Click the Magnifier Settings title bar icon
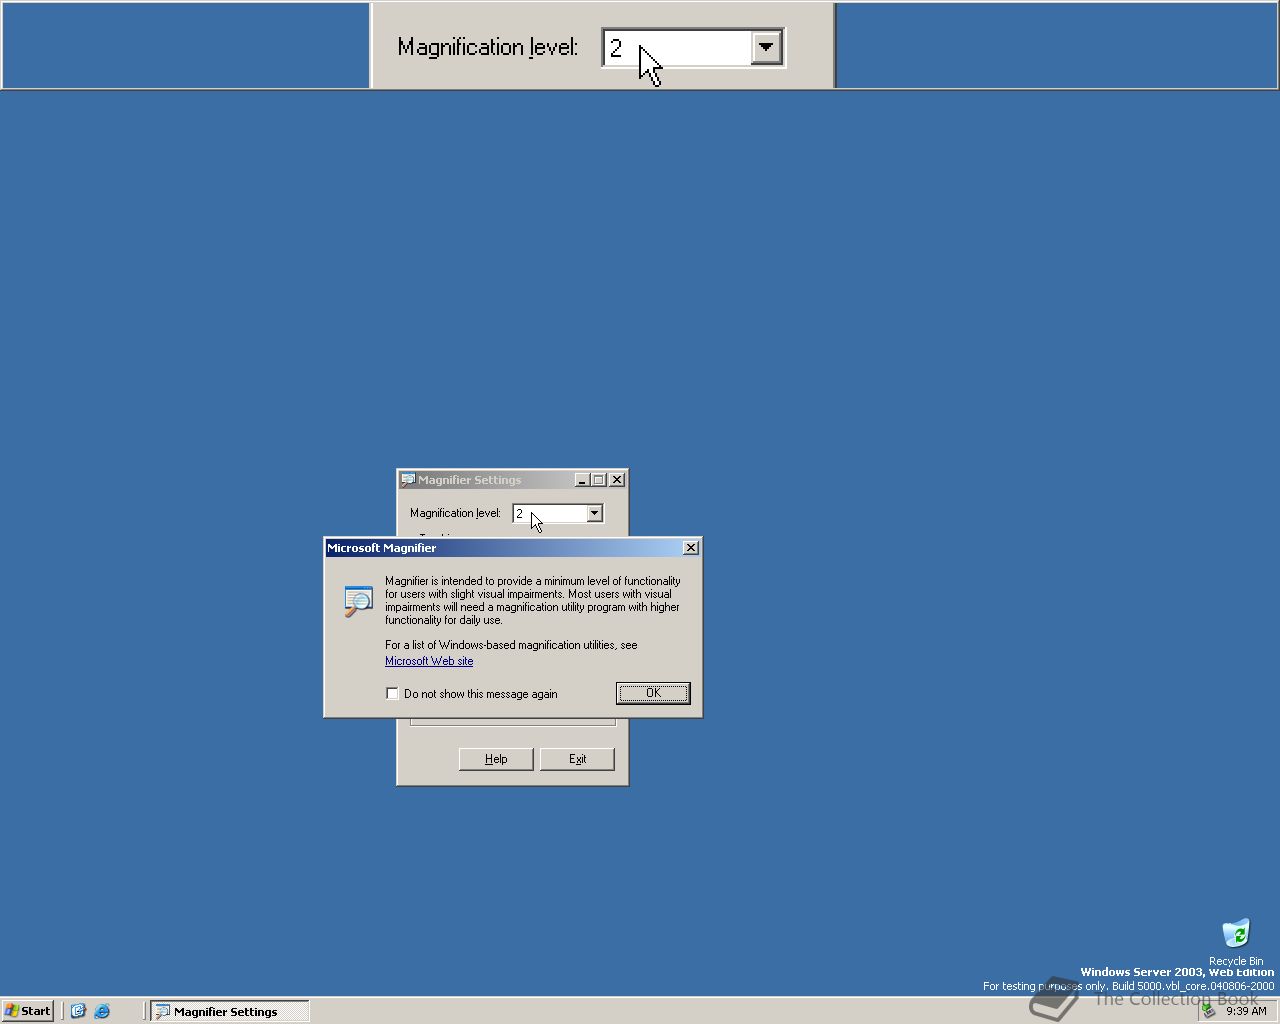The height and width of the screenshot is (1024, 1280). [408, 480]
